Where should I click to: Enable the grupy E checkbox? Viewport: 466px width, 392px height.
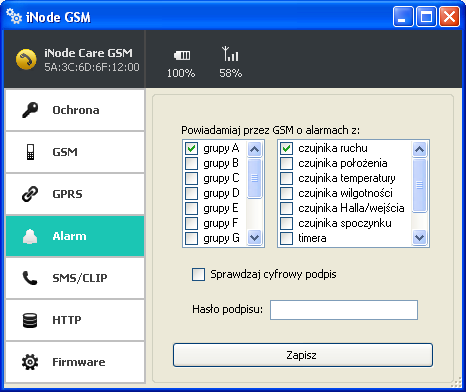pyautogui.click(x=191, y=208)
